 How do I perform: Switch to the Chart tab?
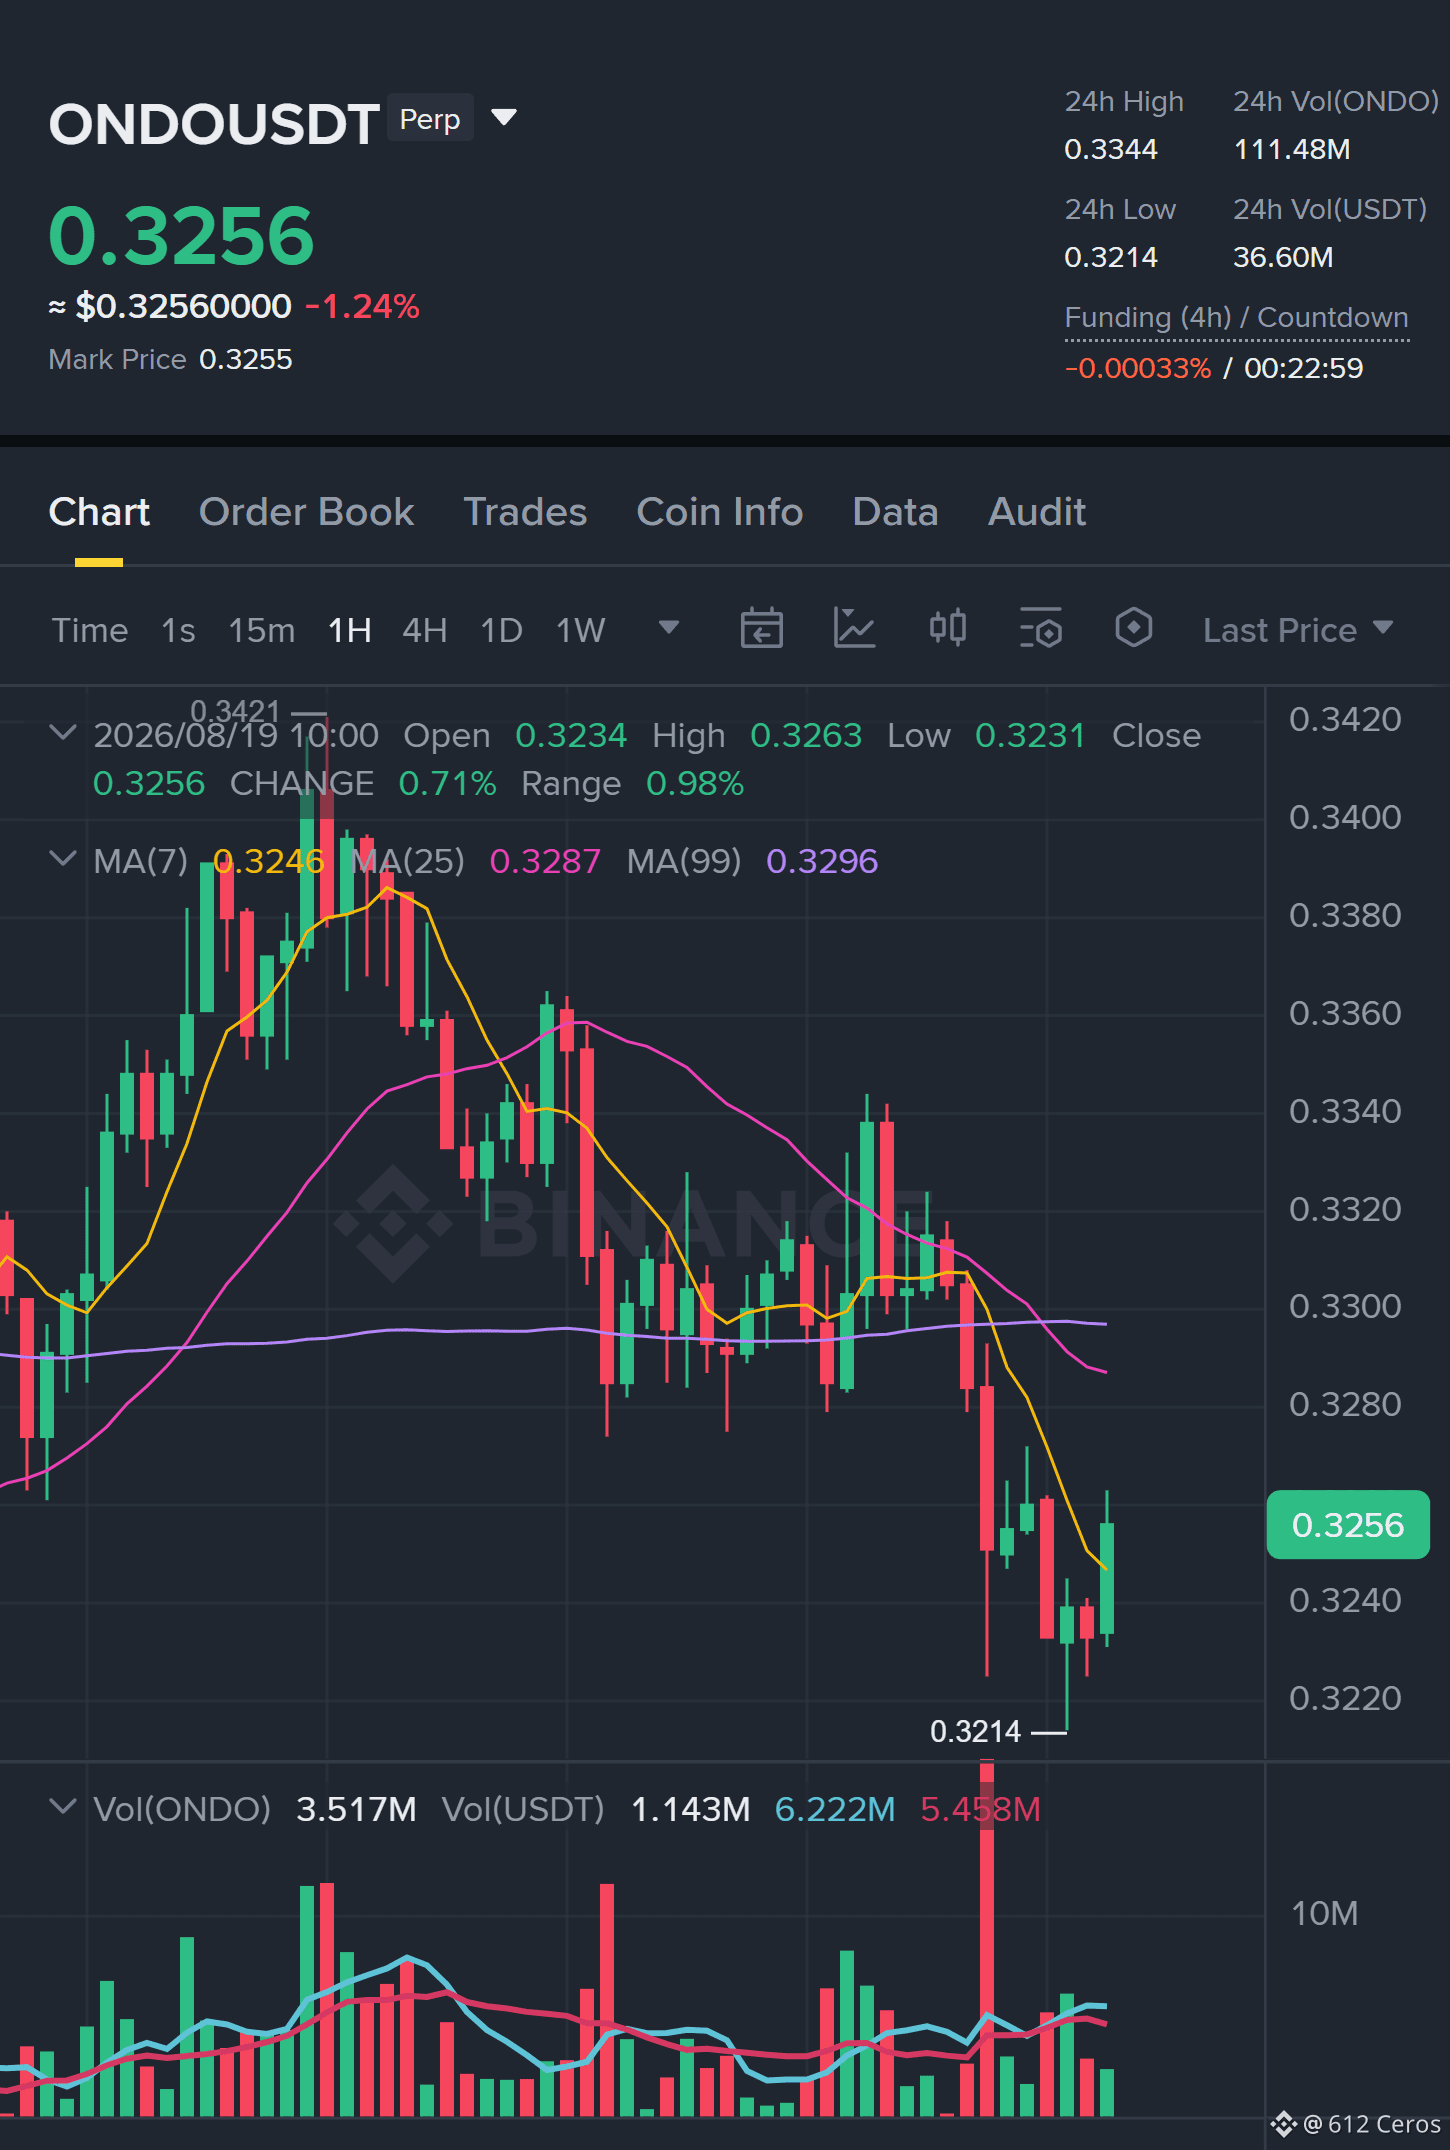pyautogui.click(x=99, y=512)
